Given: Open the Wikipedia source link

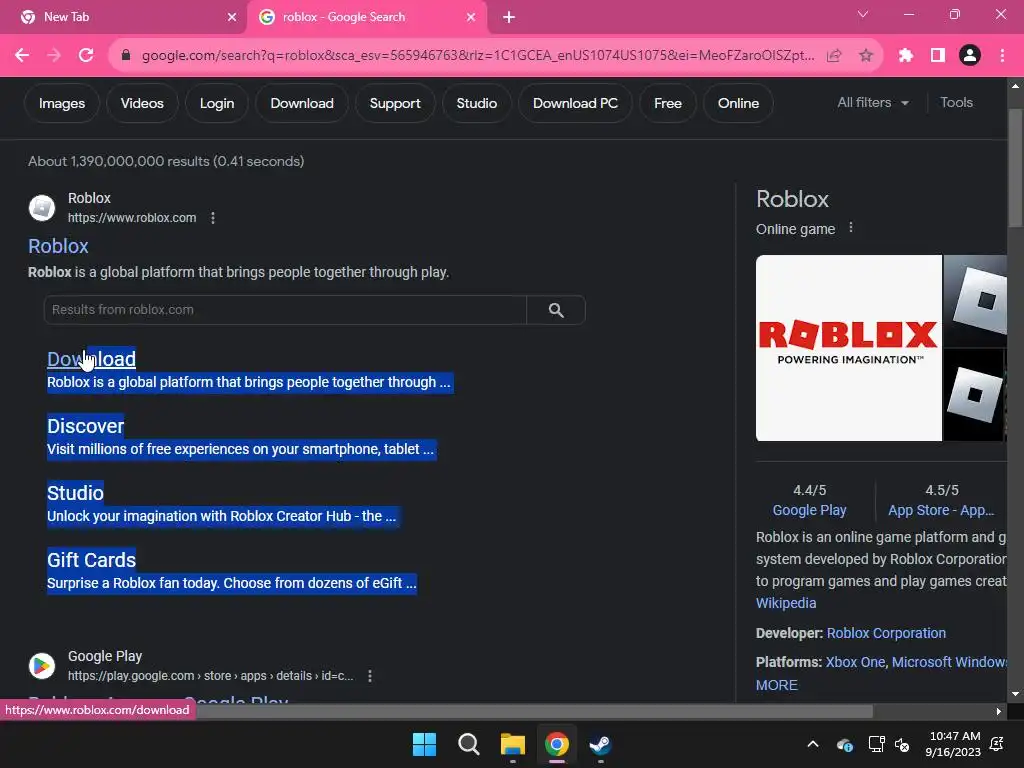Looking at the screenshot, I should tap(786, 603).
